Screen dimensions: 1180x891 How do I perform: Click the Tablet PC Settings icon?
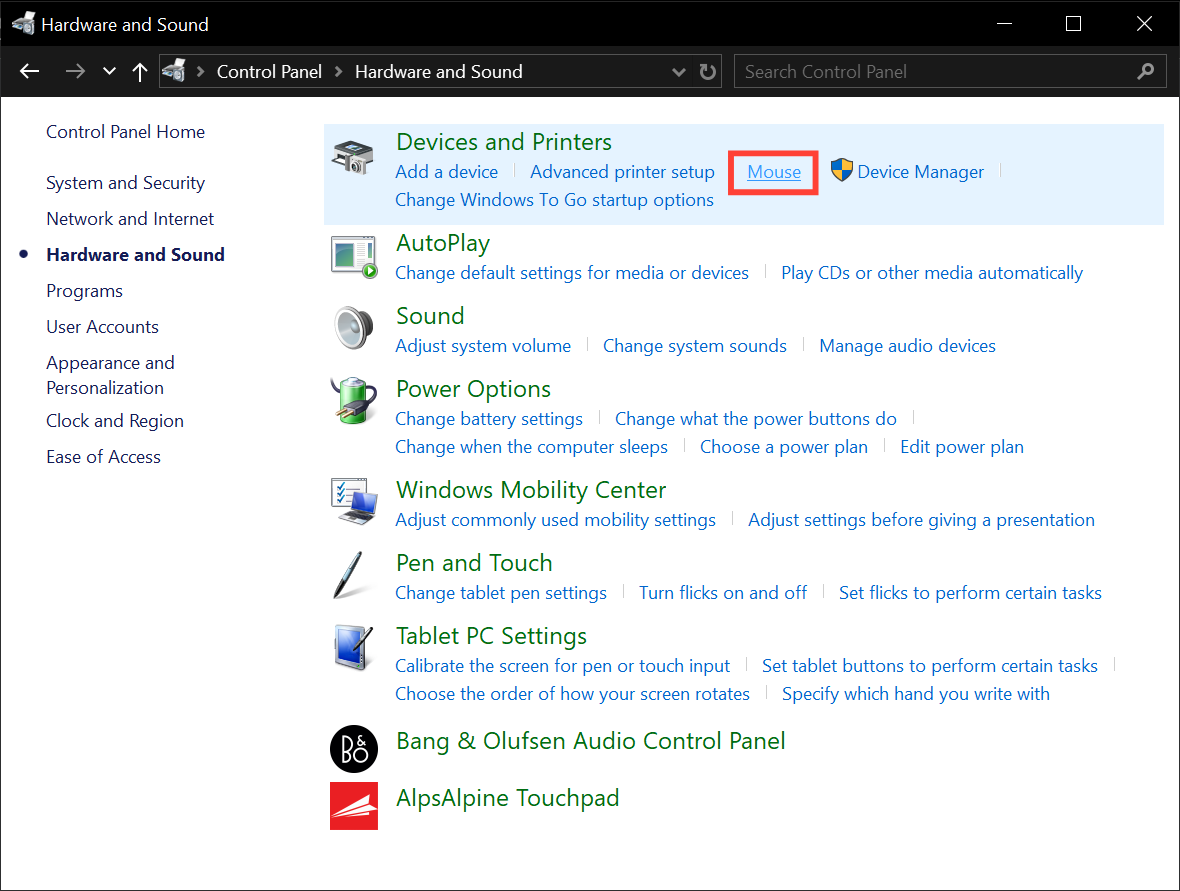tap(353, 649)
